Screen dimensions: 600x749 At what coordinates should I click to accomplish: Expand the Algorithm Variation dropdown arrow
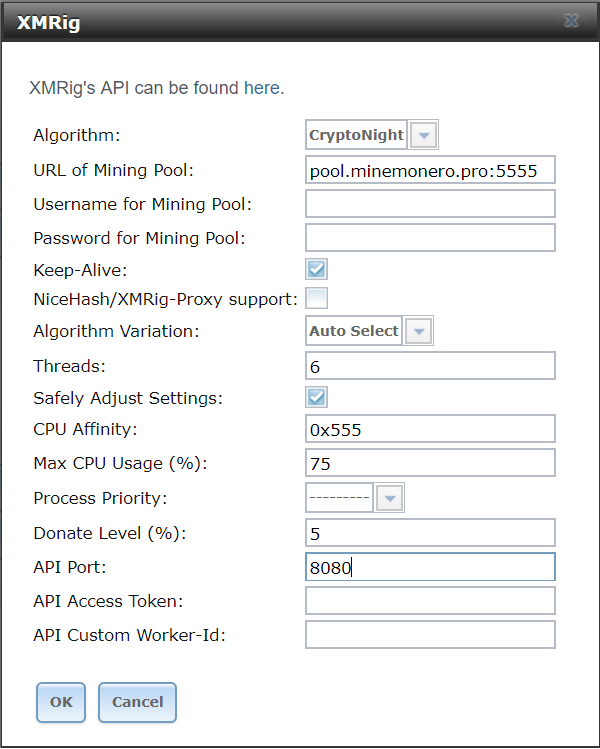tap(418, 331)
